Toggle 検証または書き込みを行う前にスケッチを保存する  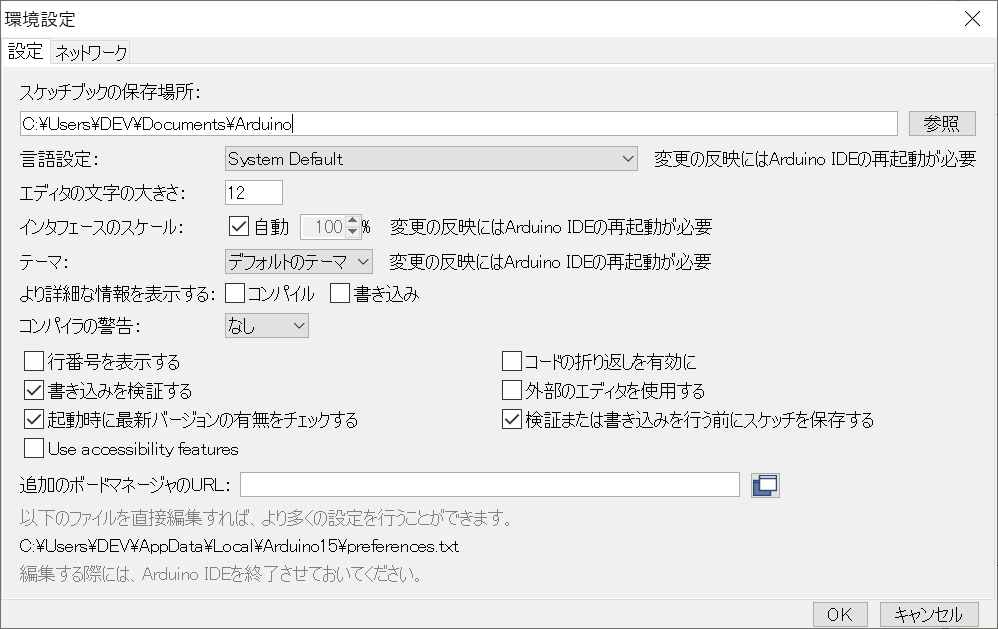512,420
